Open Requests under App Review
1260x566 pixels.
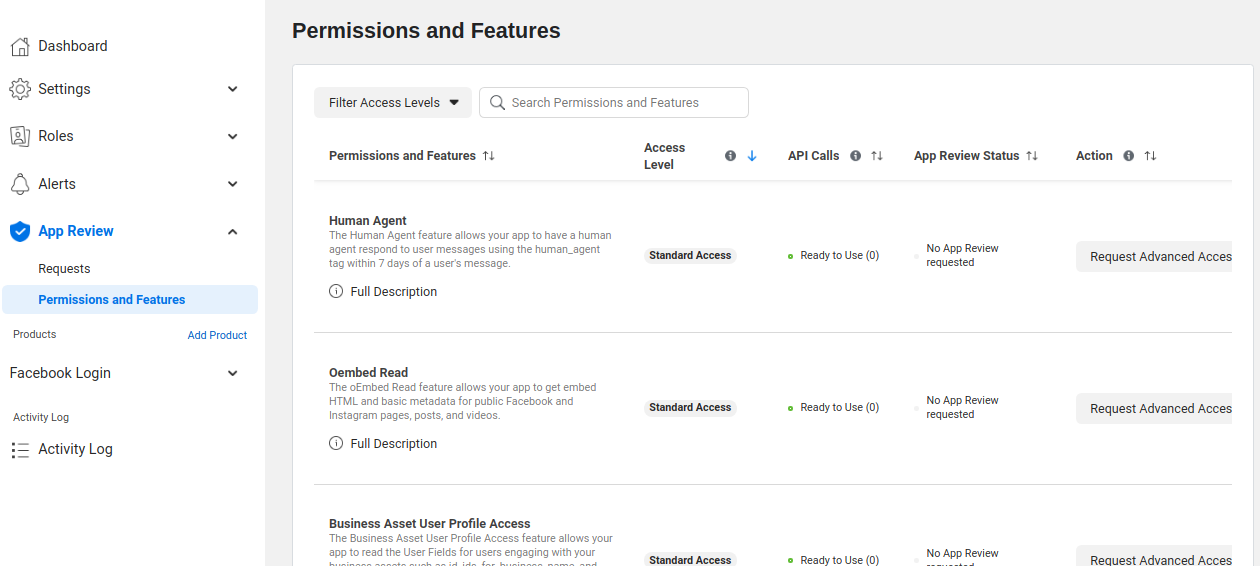(64, 269)
